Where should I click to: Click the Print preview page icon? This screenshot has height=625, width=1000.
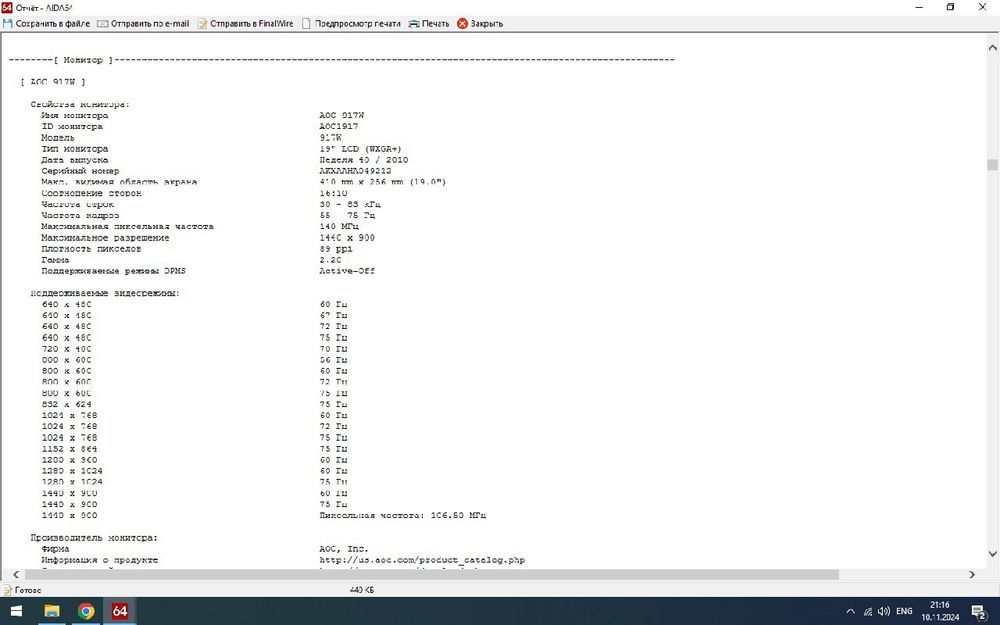[306, 24]
